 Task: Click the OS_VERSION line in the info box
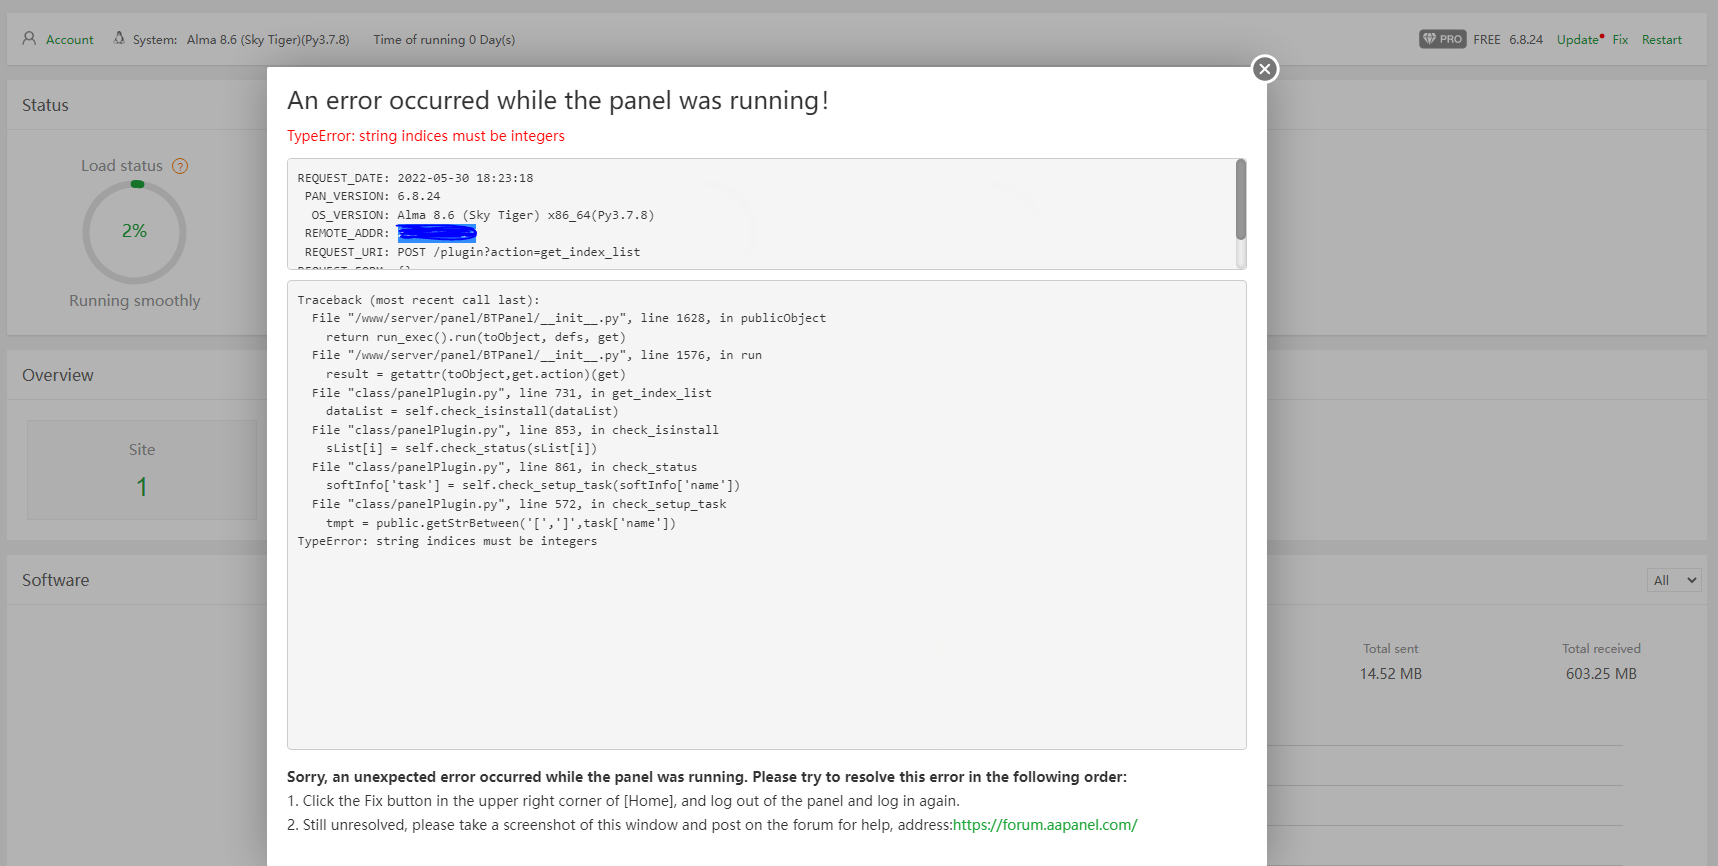pyautogui.click(x=483, y=215)
